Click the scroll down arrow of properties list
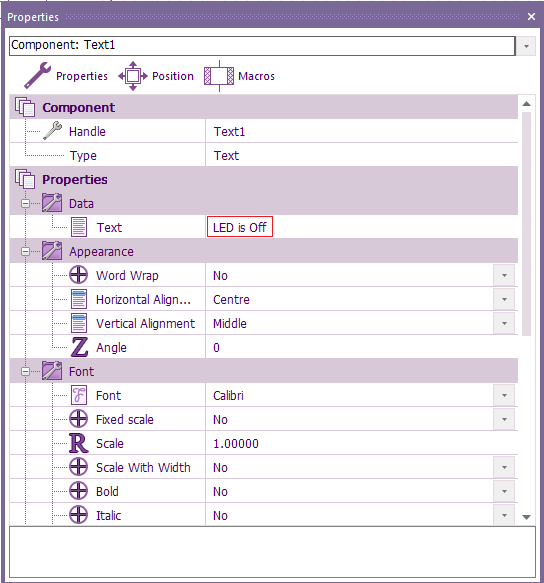 pos(526,517)
